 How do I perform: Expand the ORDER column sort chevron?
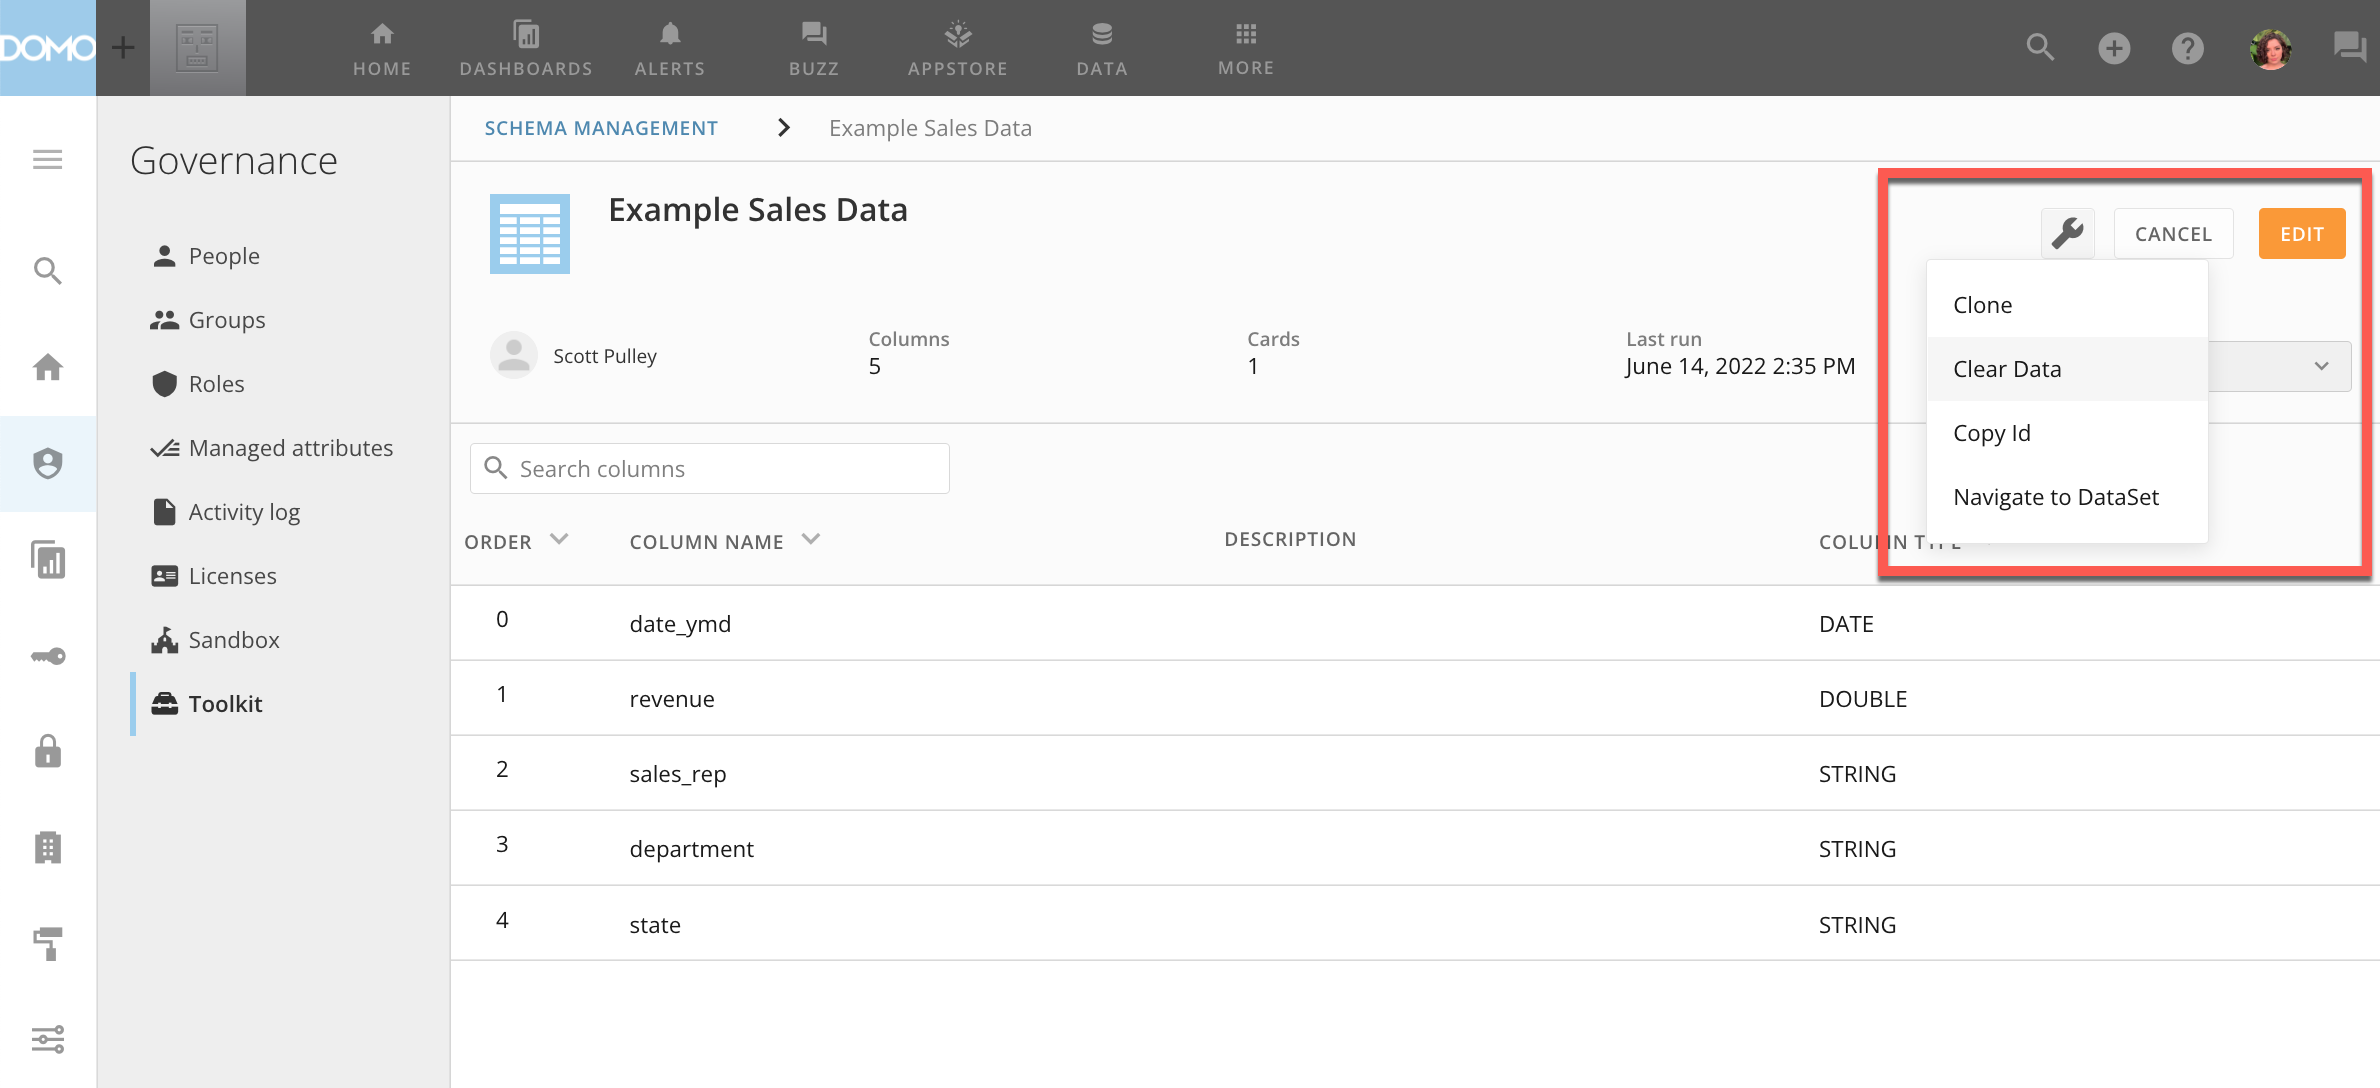[x=558, y=538]
